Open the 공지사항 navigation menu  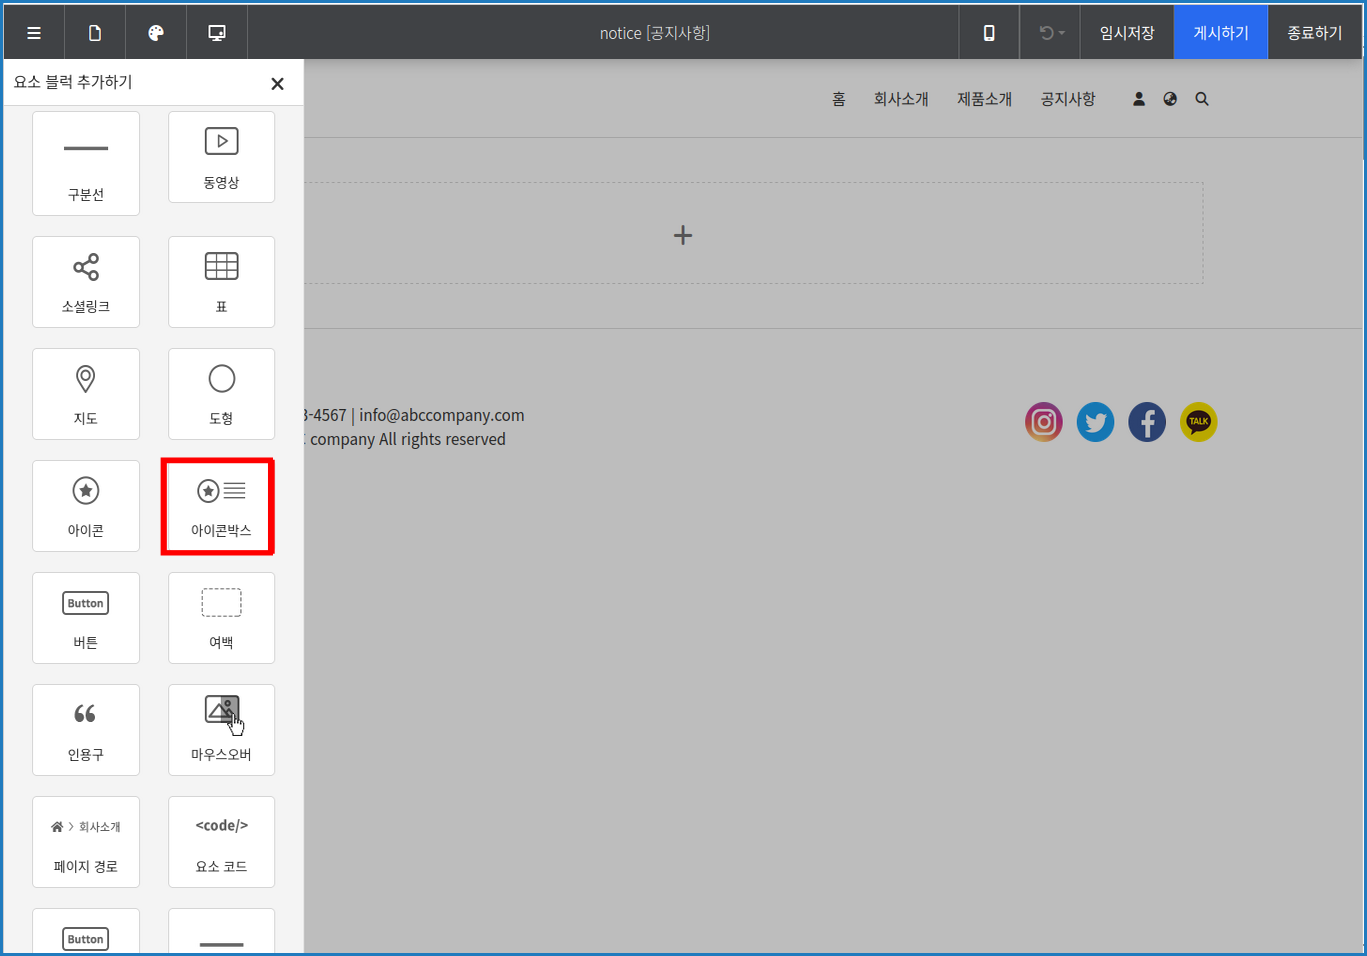pos(1067,98)
